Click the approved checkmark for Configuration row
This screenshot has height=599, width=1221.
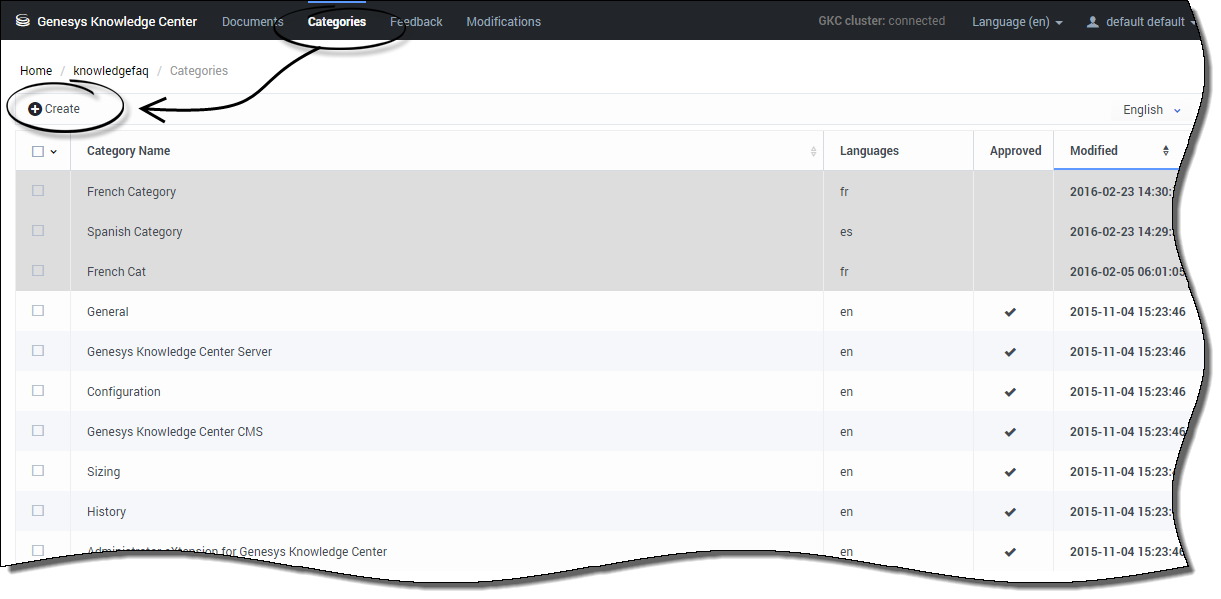coord(1010,392)
